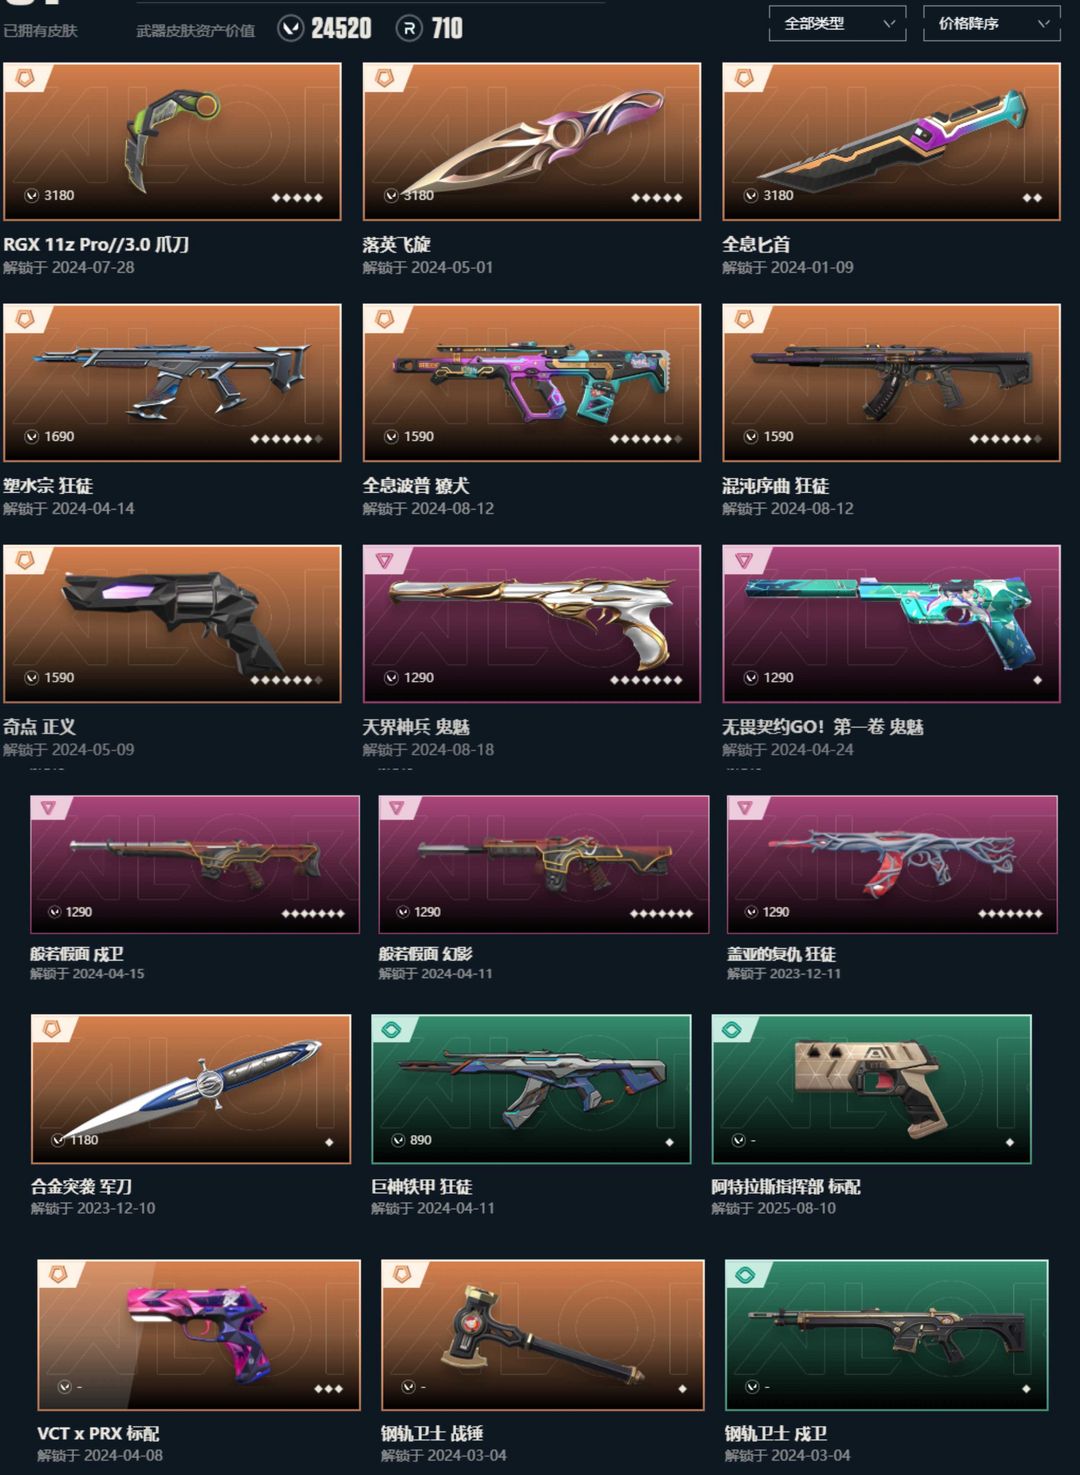This screenshot has width=1080, height=1475.
Task: Click green tier icon on 钢轨卫士 戍卫
Action: [x=745, y=1275]
